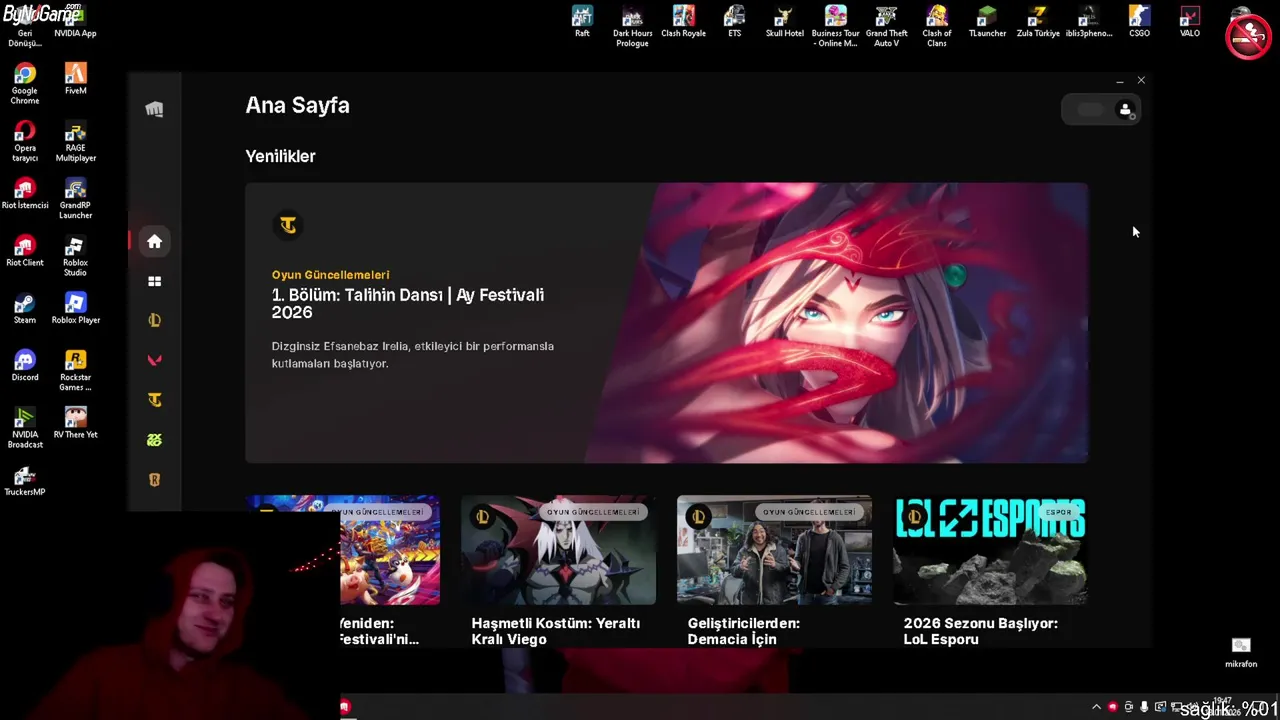
Task: Open Raft desktop shortcut
Action: point(582,21)
